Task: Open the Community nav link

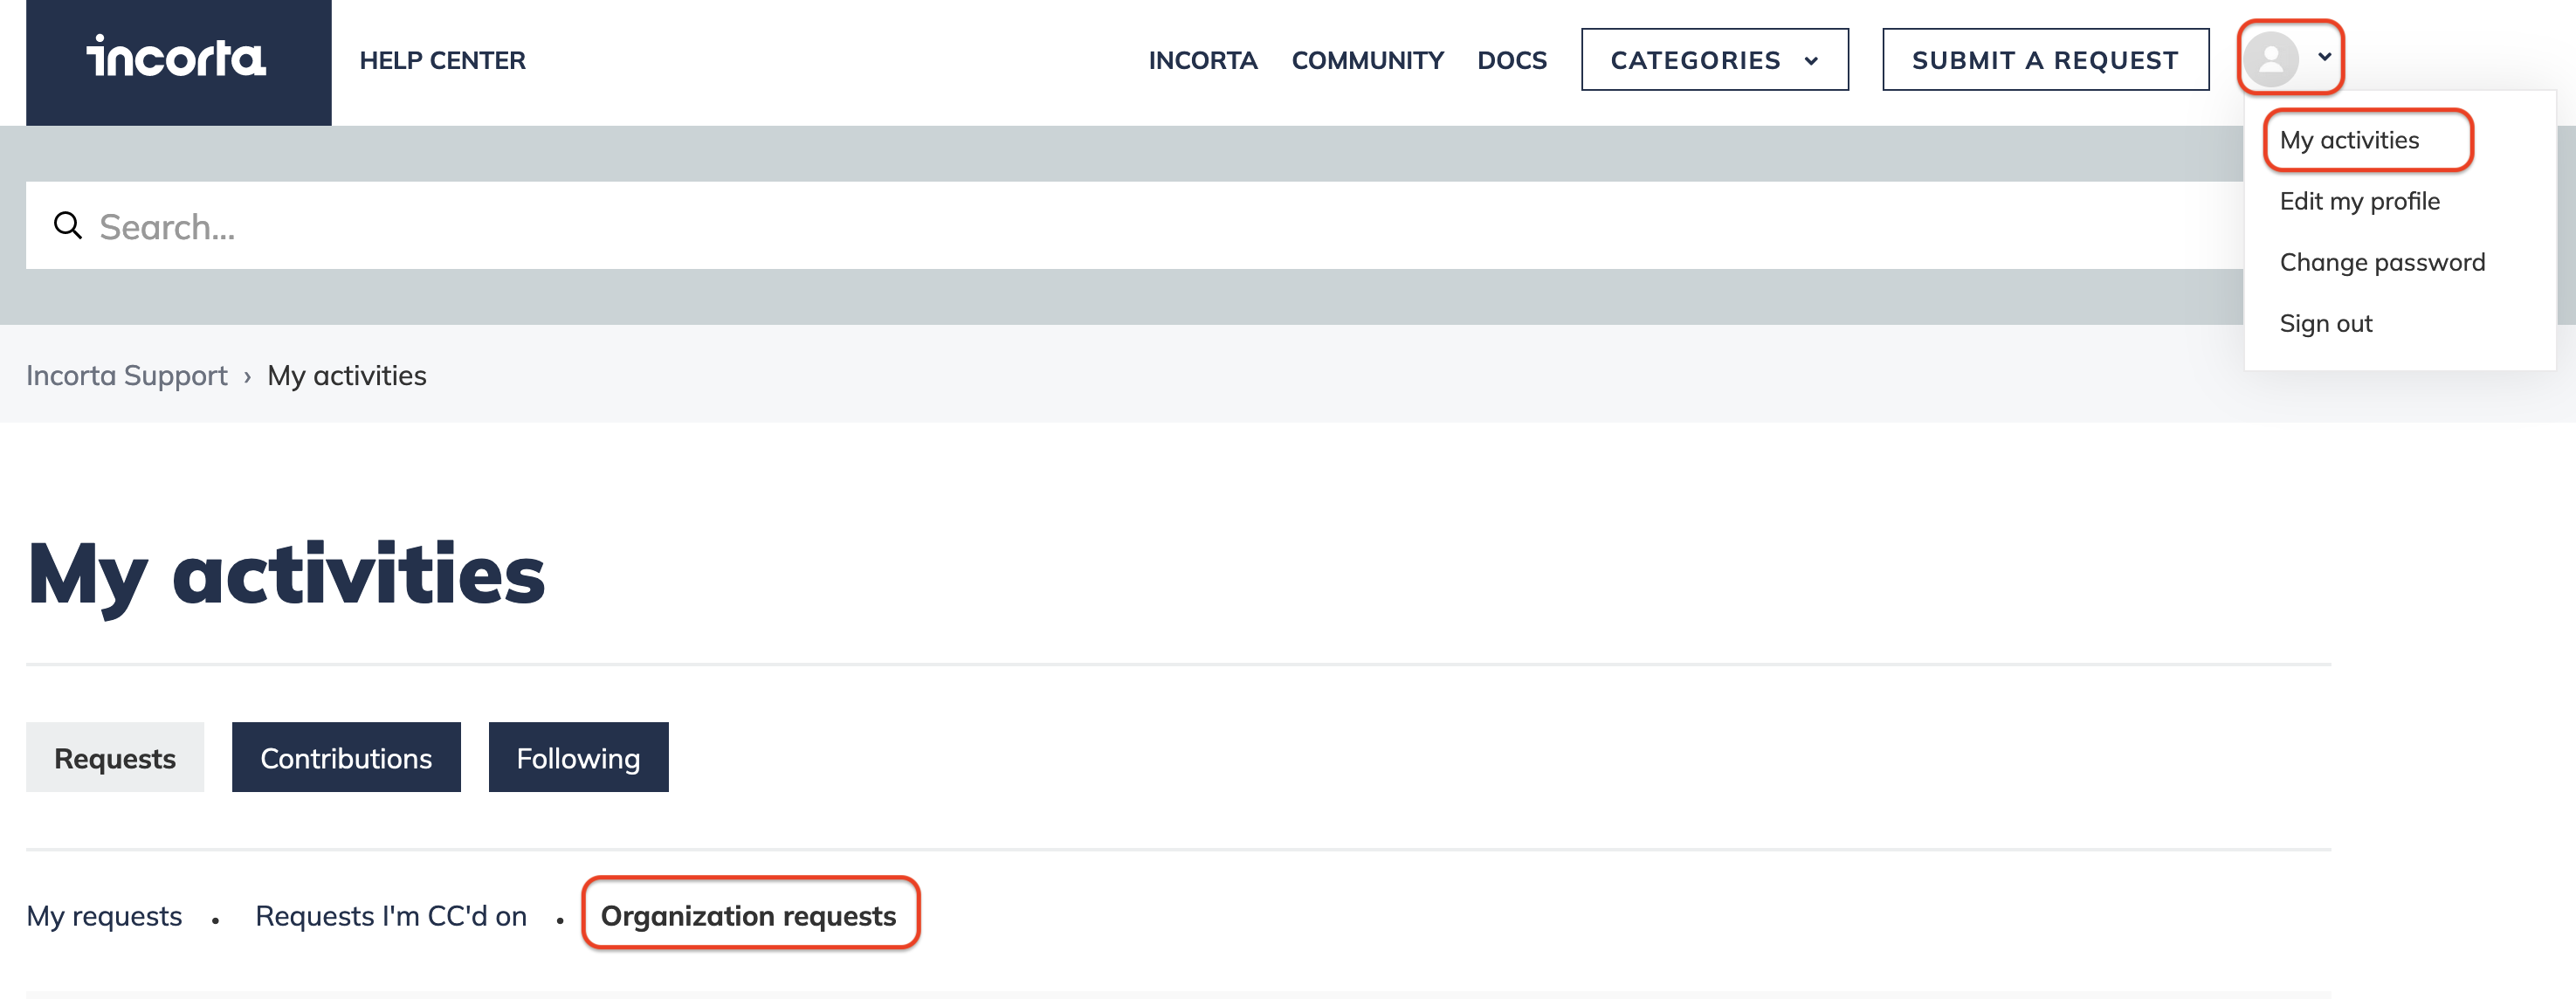Action: point(1367,61)
